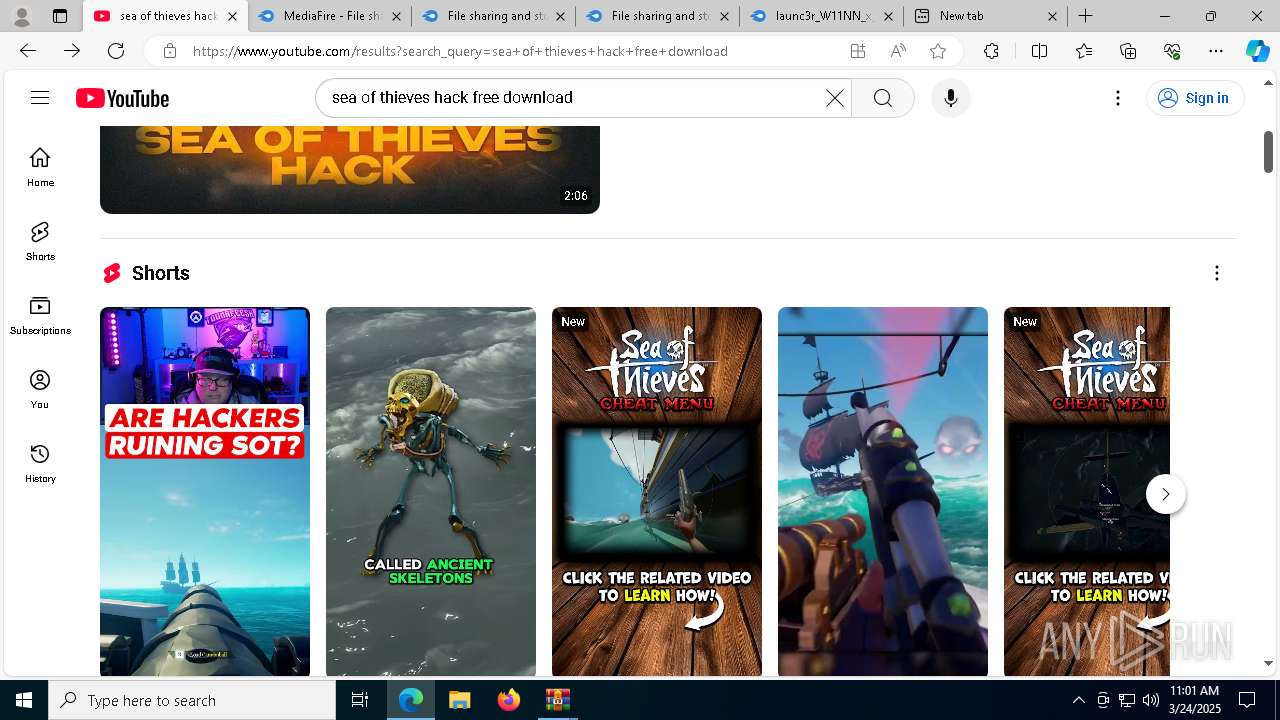Open the Windows Start menu
The width and height of the screenshot is (1280, 720).
click(x=24, y=700)
